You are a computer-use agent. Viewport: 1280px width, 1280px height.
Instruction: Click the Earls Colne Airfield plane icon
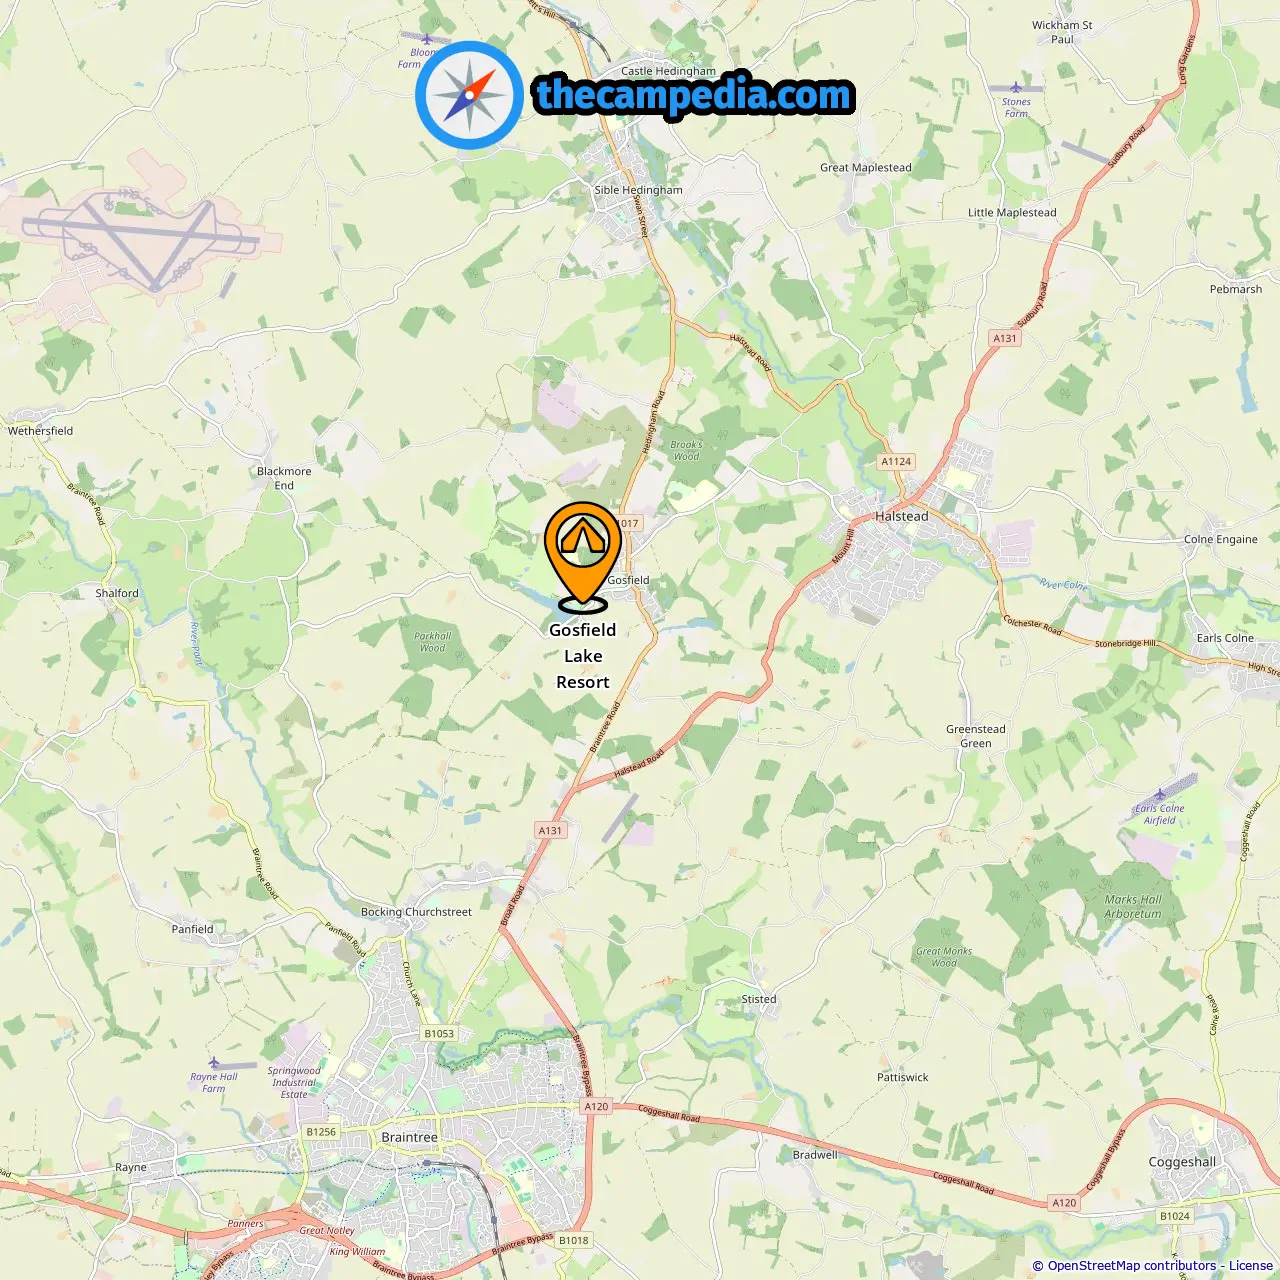[1160, 795]
